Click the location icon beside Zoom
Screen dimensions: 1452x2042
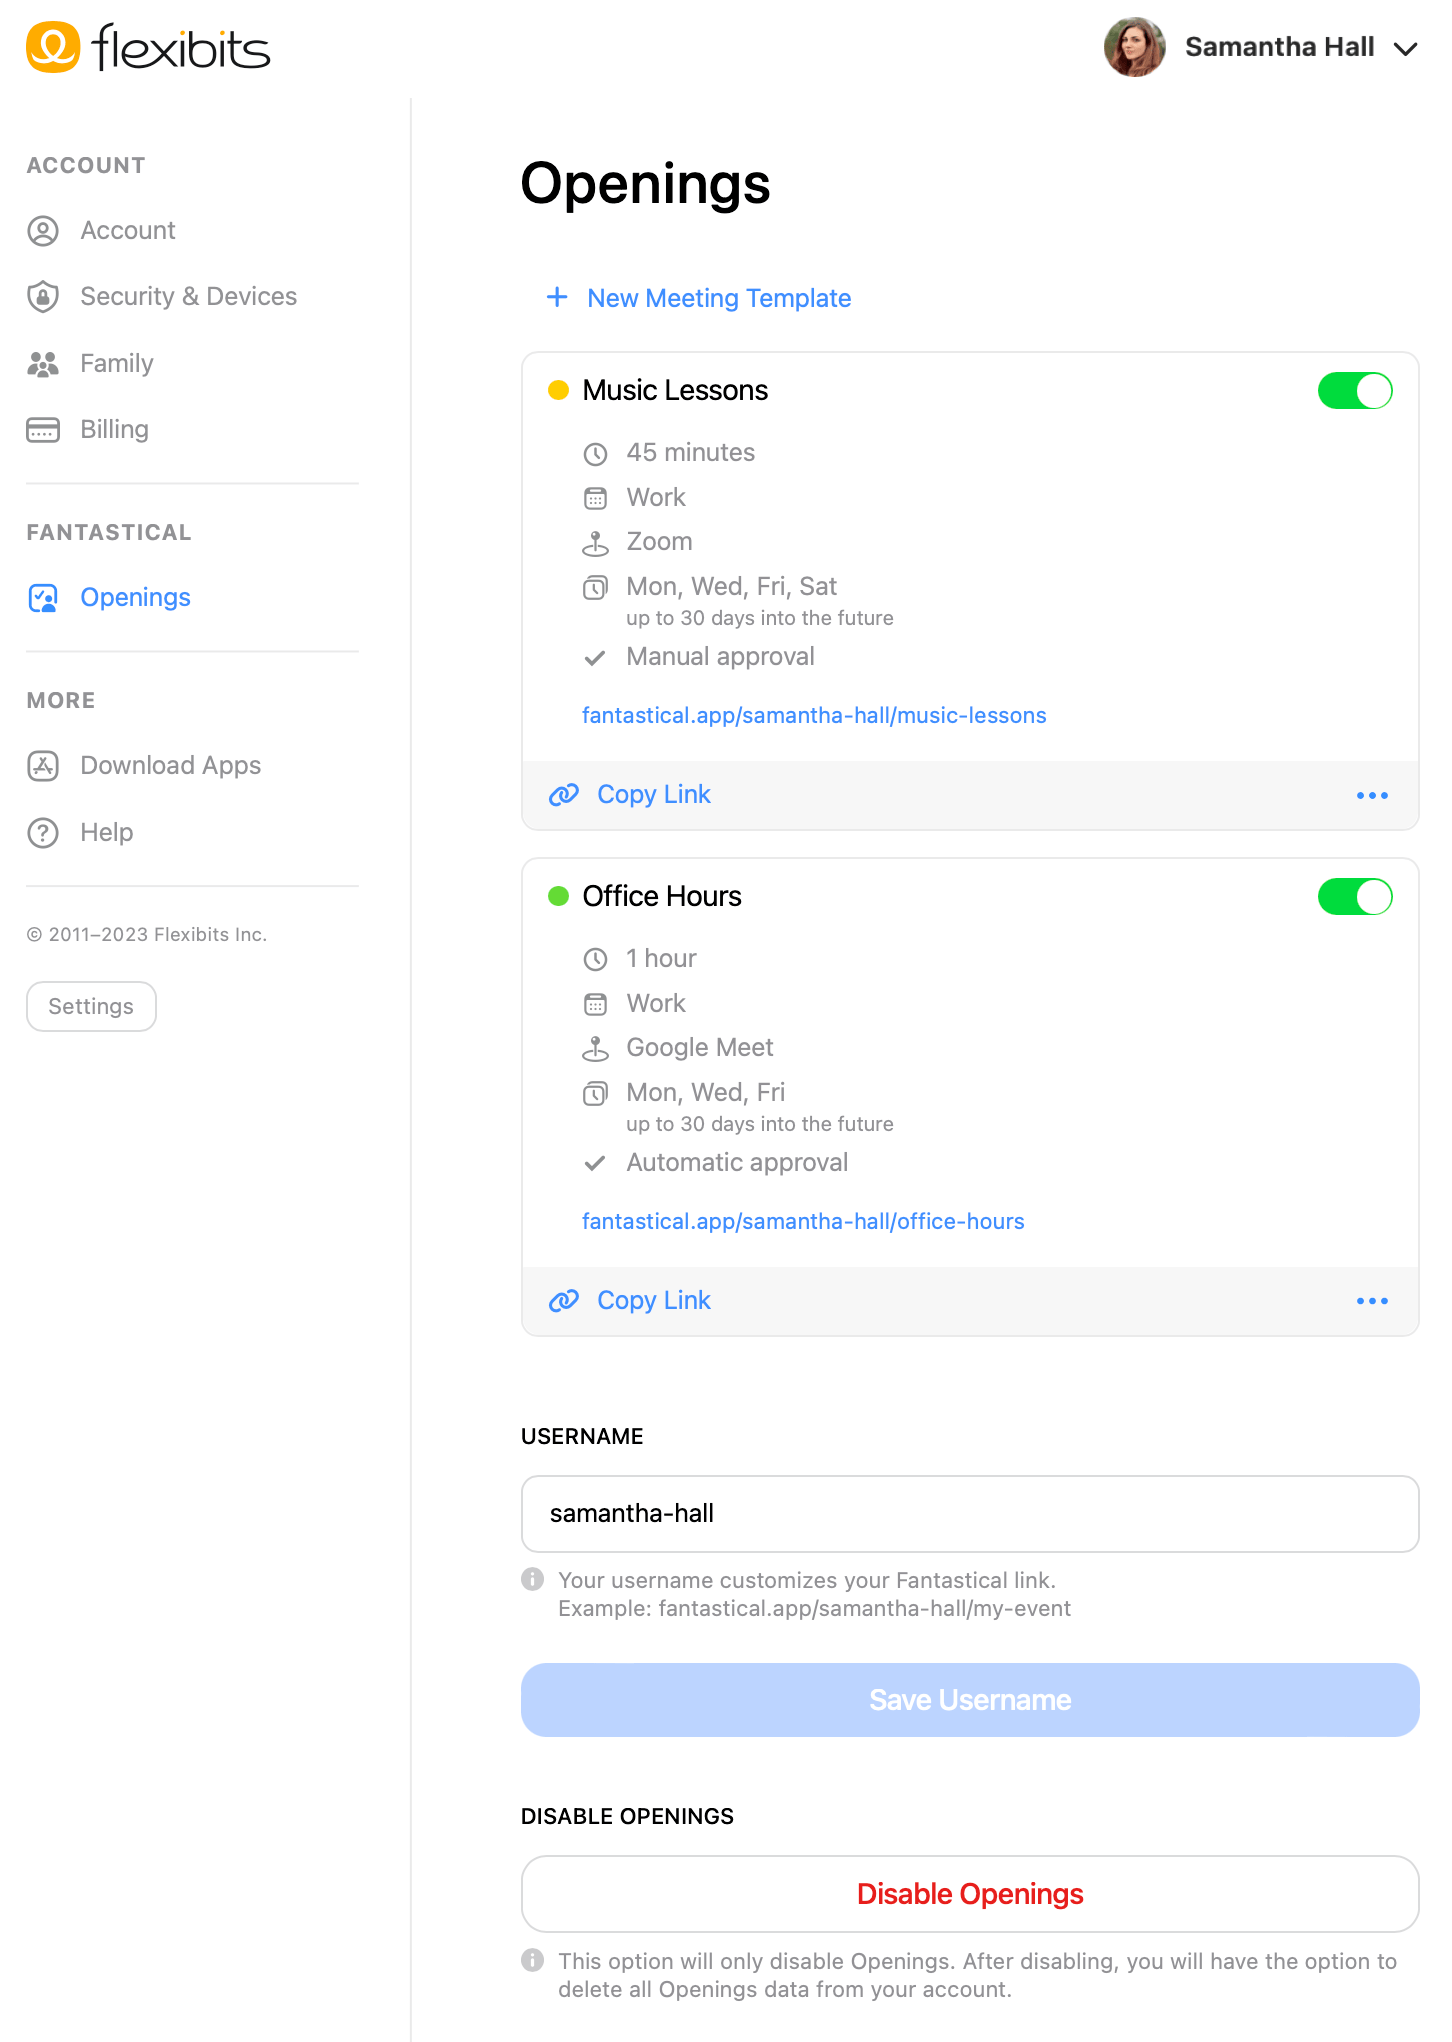click(x=595, y=543)
